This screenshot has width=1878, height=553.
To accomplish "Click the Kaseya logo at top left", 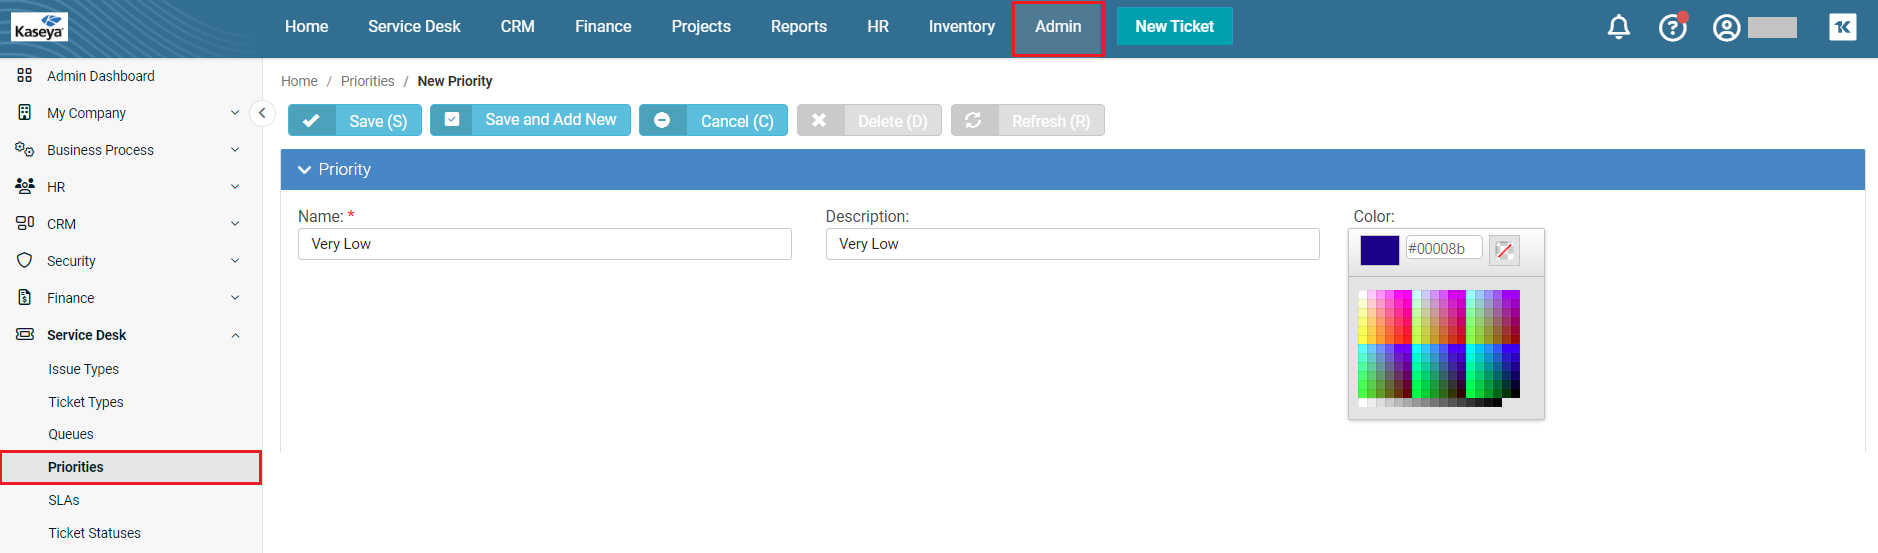I will tap(40, 27).
